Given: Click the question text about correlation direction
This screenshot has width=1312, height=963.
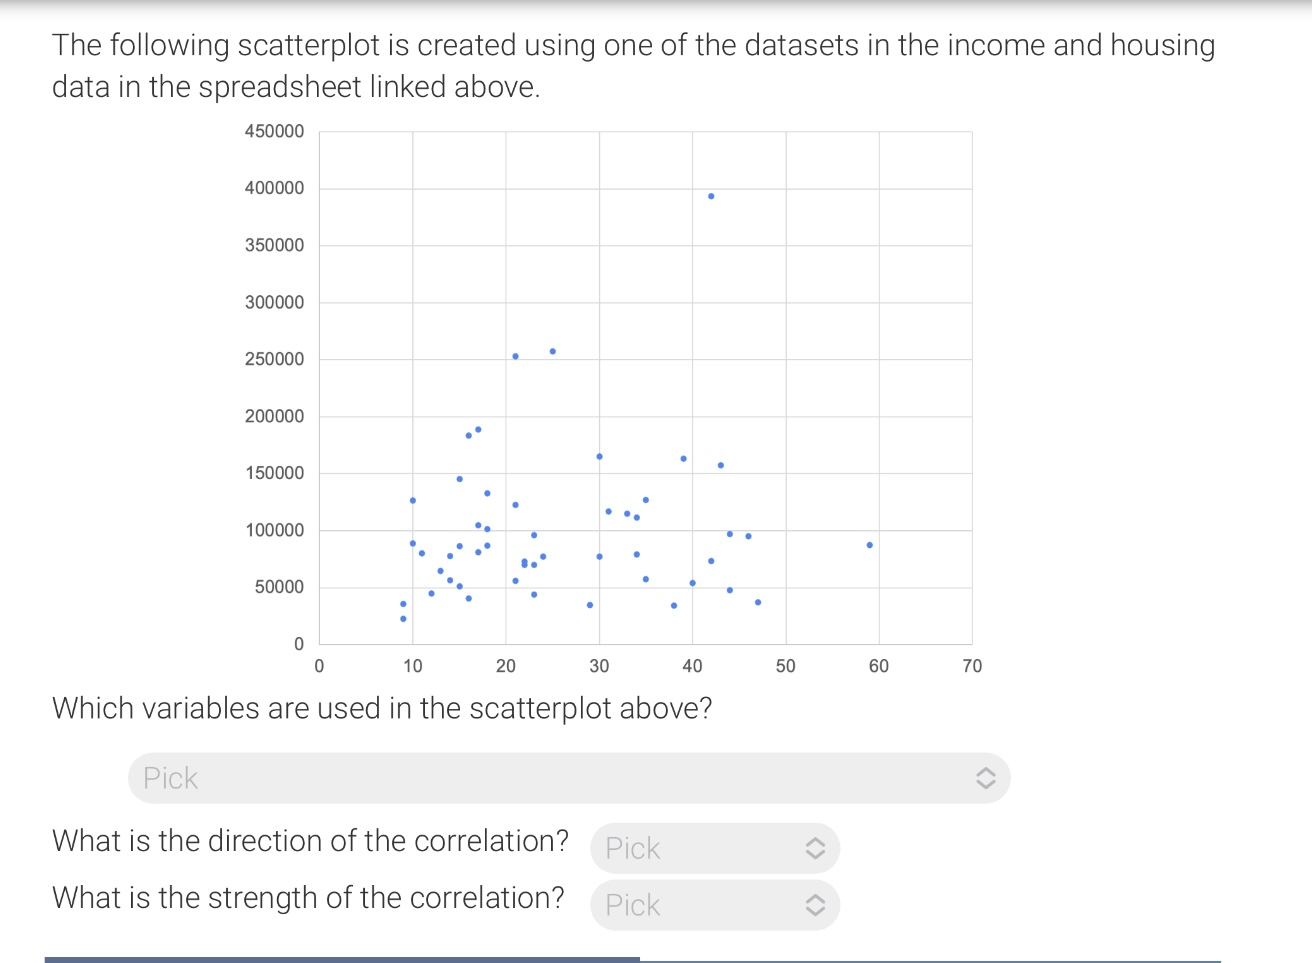Looking at the screenshot, I should pyautogui.click(x=310, y=841).
